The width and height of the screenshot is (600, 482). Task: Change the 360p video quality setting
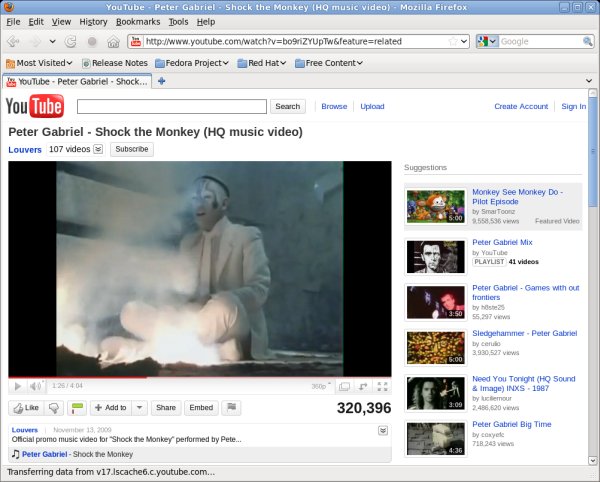321,386
